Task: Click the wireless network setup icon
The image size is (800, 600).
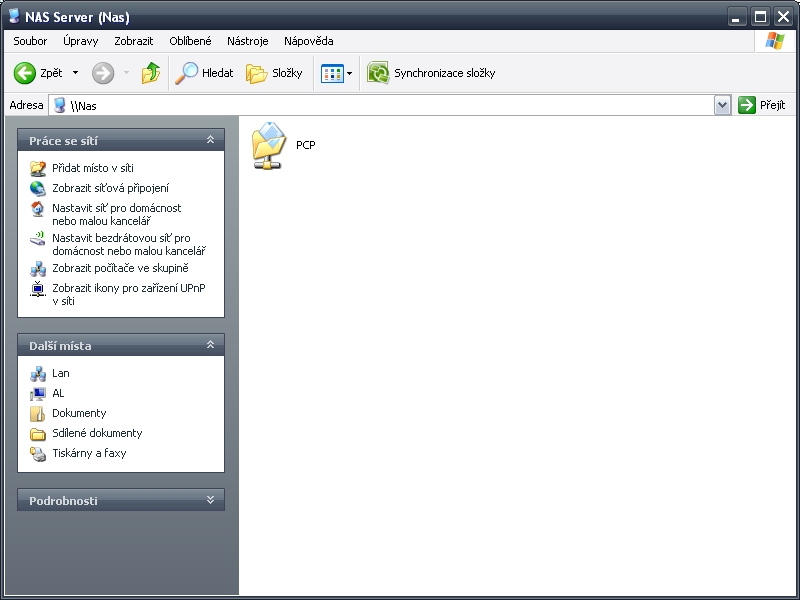Action: 38,238
